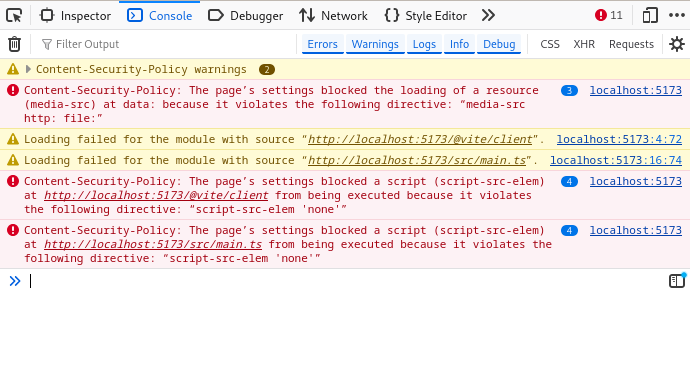This screenshot has width=690, height=366.
Task: Open the Inspector tab
Action: (x=75, y=16)
